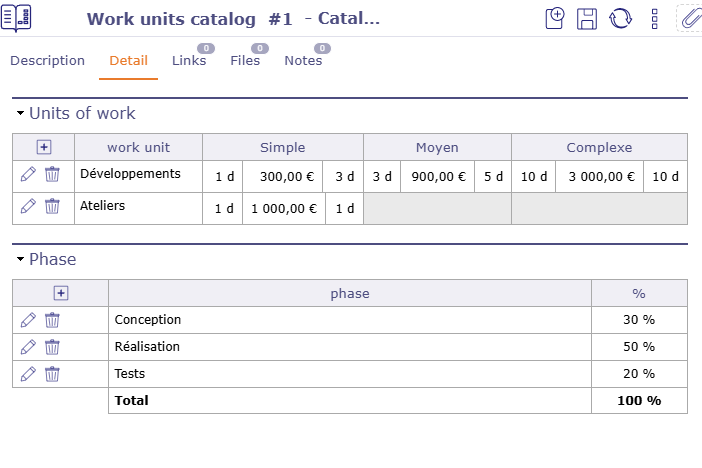This screenshot has width=702, height=468.
Task: Edit the Ateliers work unit
Action: pyautogui.click(x=28, y=206)
